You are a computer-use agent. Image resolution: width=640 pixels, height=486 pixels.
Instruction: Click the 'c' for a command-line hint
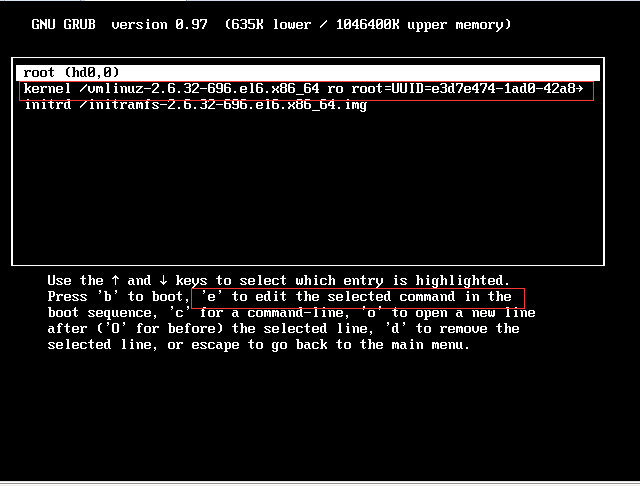click(256, 313)
